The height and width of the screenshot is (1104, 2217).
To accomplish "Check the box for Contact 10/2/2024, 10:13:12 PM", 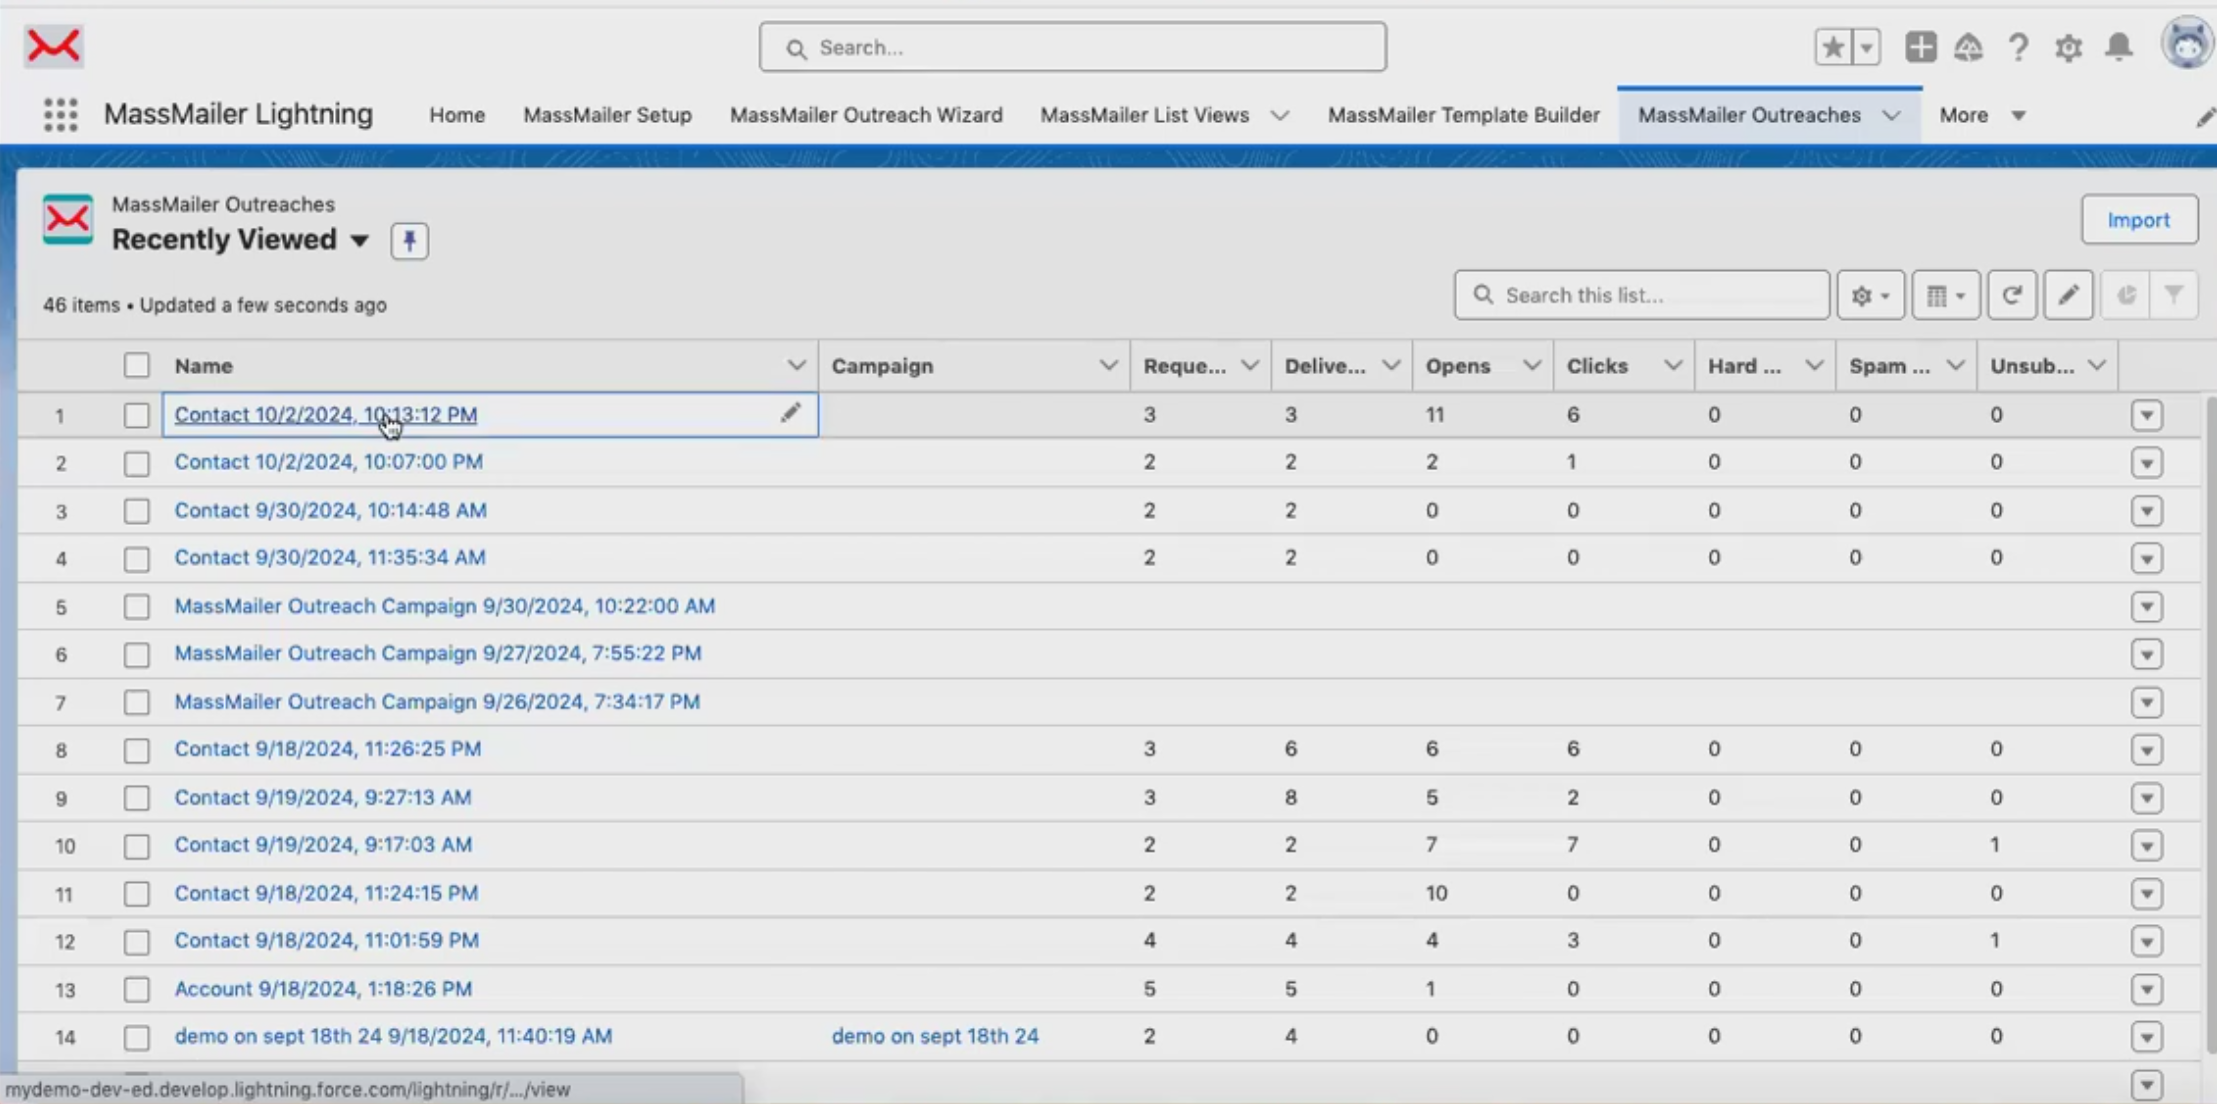I will pyautogui.click(x=137, y=415).
